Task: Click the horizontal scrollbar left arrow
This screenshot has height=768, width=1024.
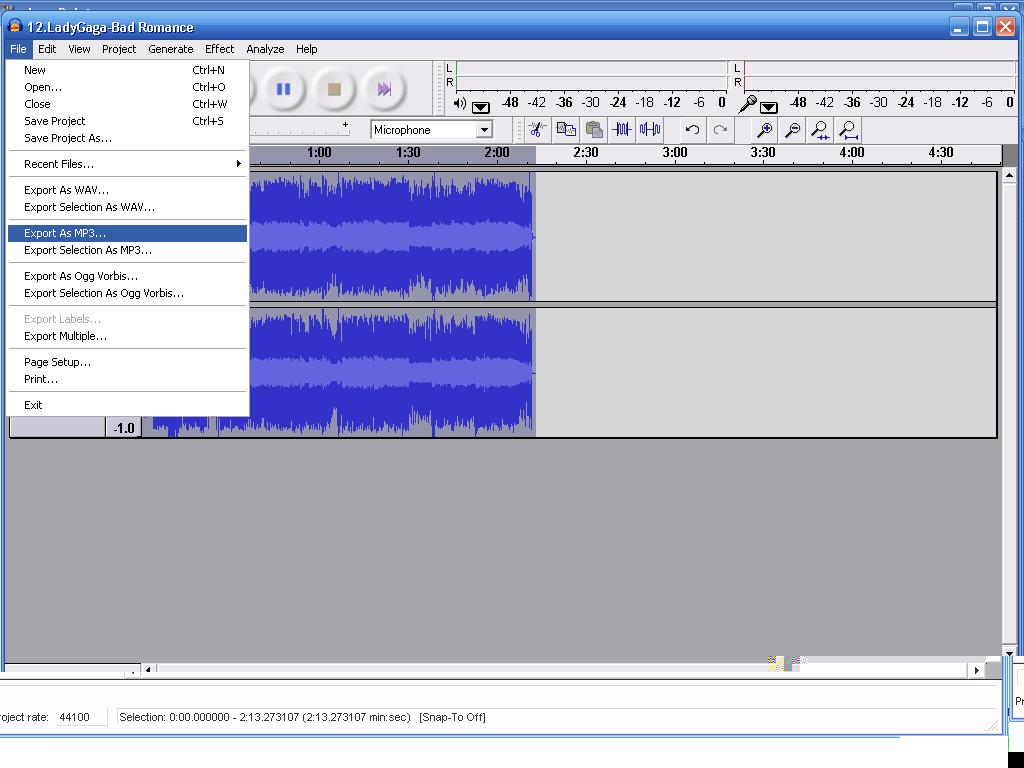Action: pyautogui.click(x=149, y=670)
